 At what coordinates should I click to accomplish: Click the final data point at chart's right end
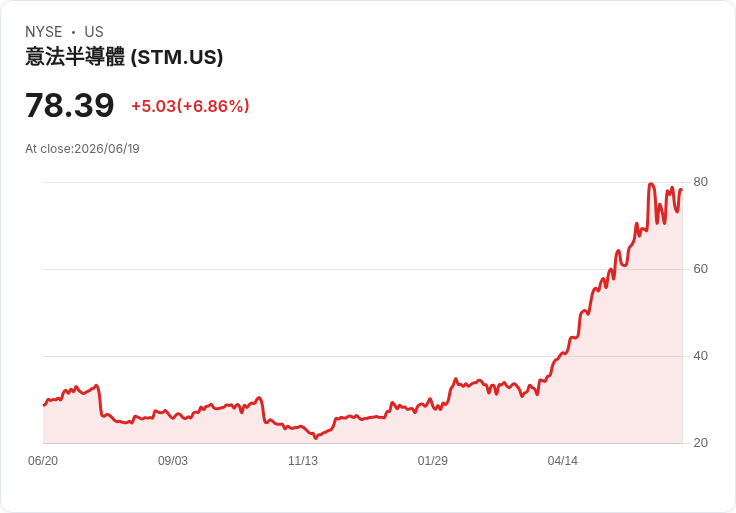(682, 190)
